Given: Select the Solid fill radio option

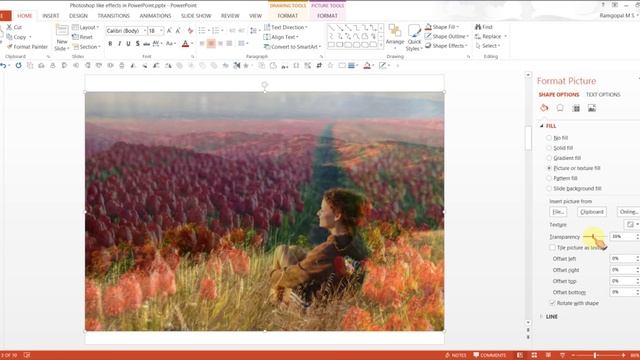Looking at the screenshot, I should tap(549, 148).
